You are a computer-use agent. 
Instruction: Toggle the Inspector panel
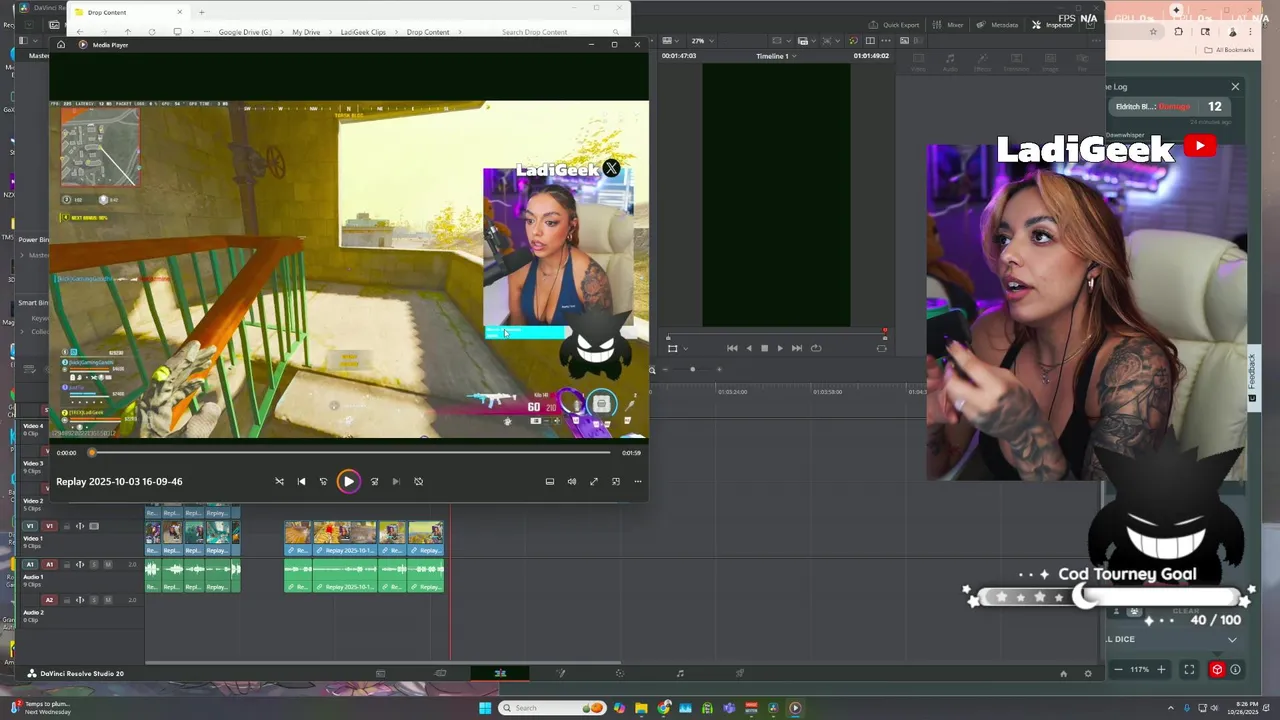(x=1052, y=25)
